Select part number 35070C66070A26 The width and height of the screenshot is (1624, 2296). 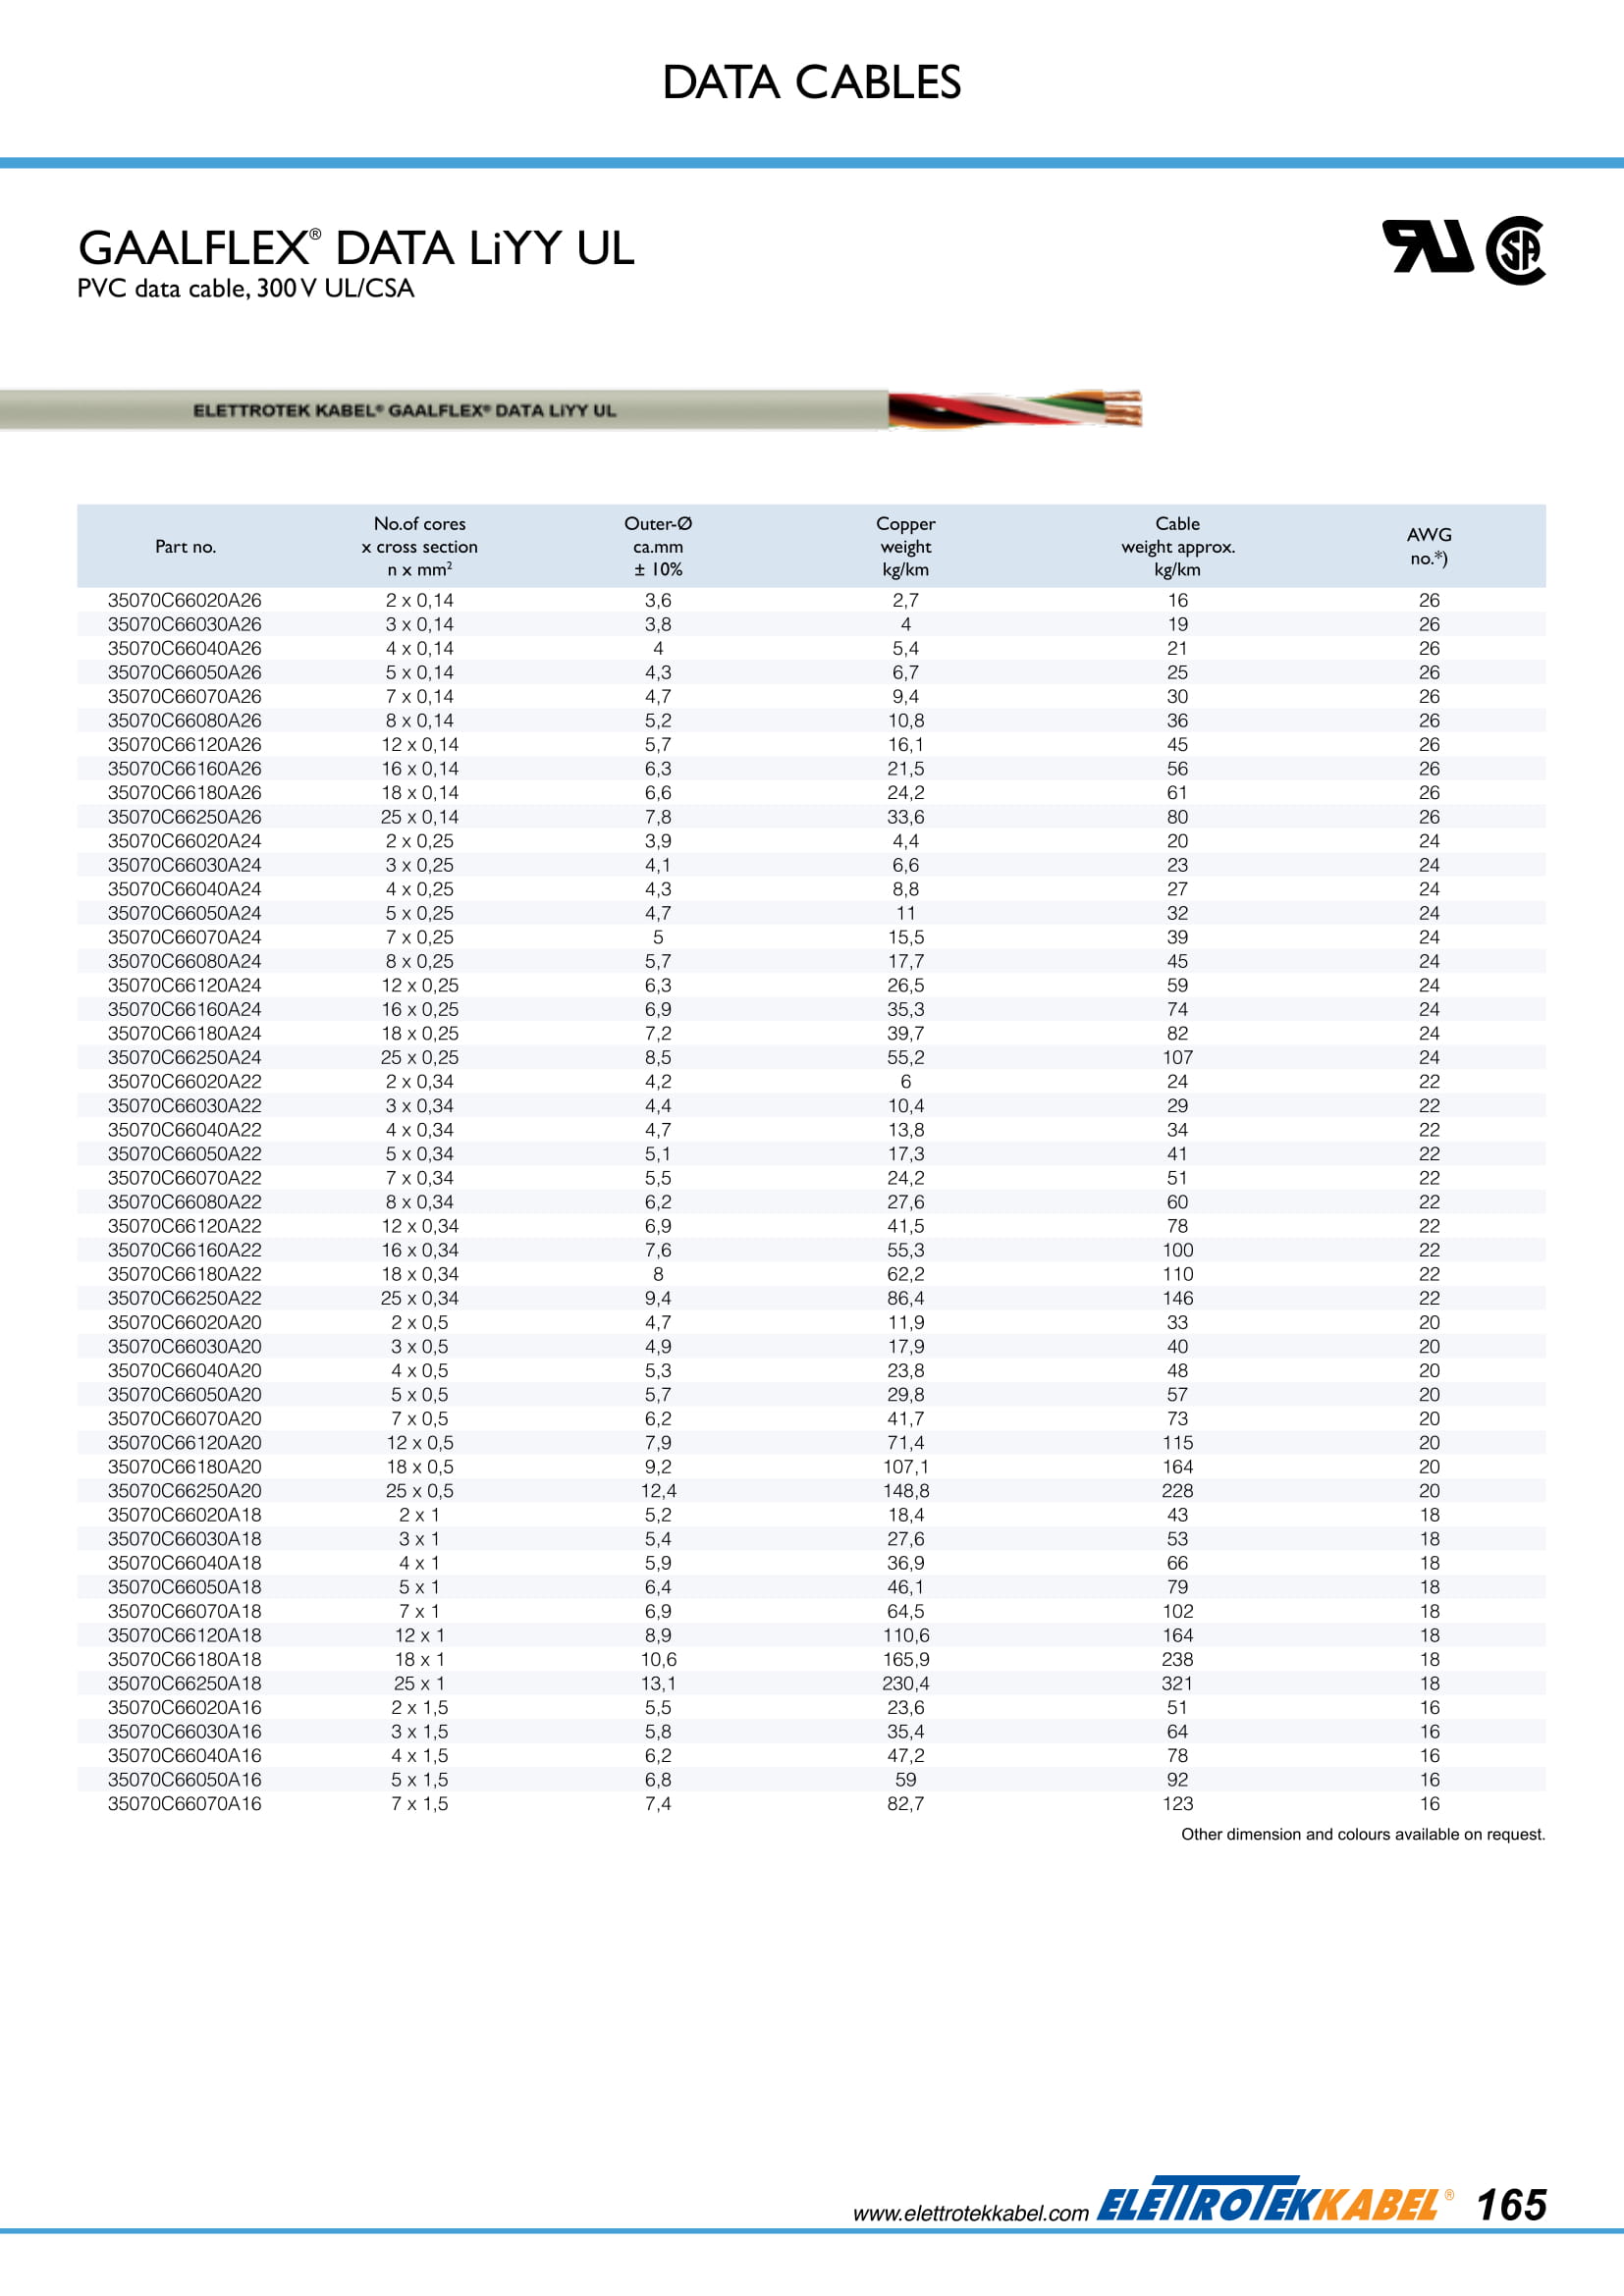point(185,696)
